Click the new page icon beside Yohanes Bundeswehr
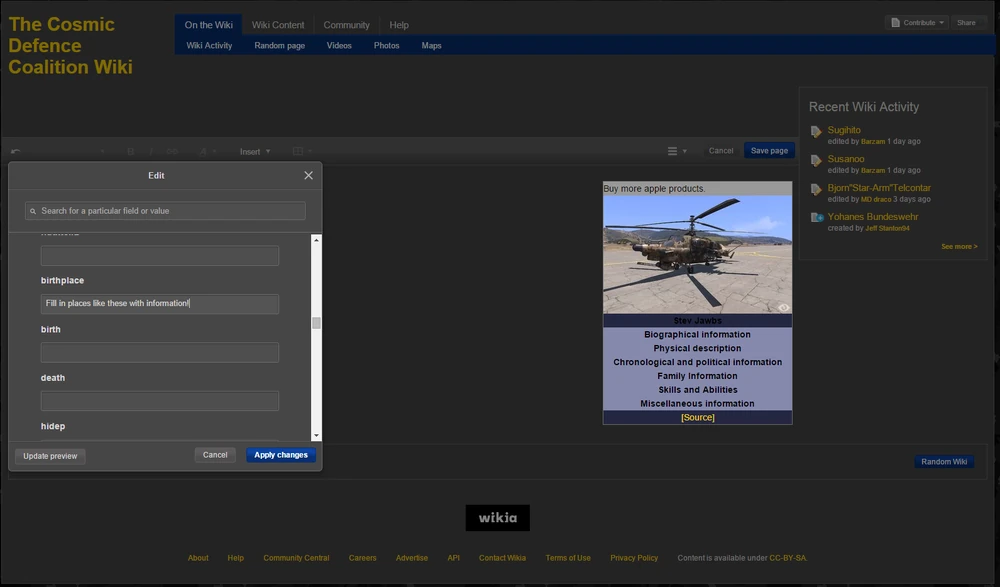This screenshot has width=1000, height=587. [817, 217]
